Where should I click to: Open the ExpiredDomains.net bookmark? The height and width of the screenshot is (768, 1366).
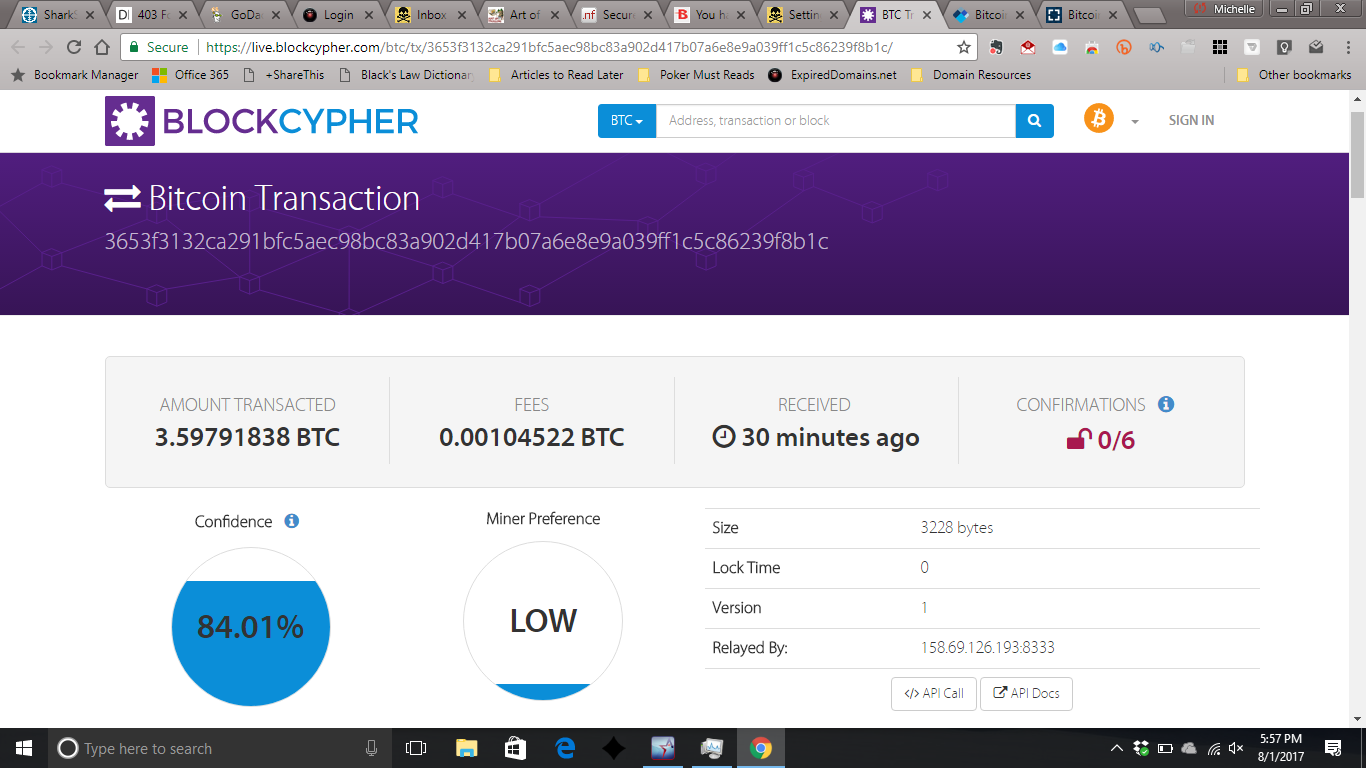(832, 75)
